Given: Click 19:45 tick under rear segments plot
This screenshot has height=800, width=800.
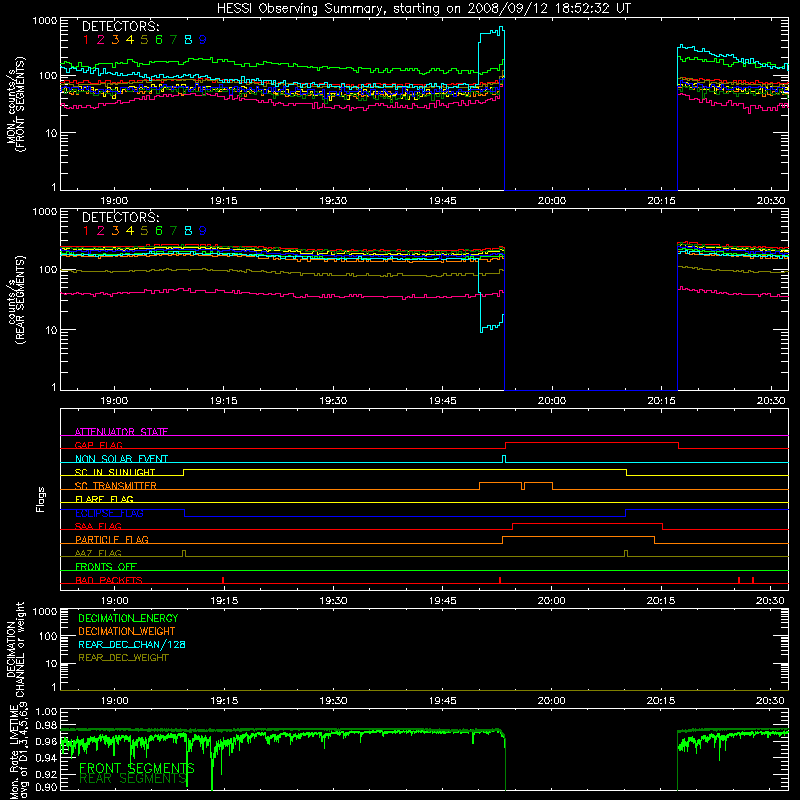Looking at the screenshot, I should pos(443,401).
